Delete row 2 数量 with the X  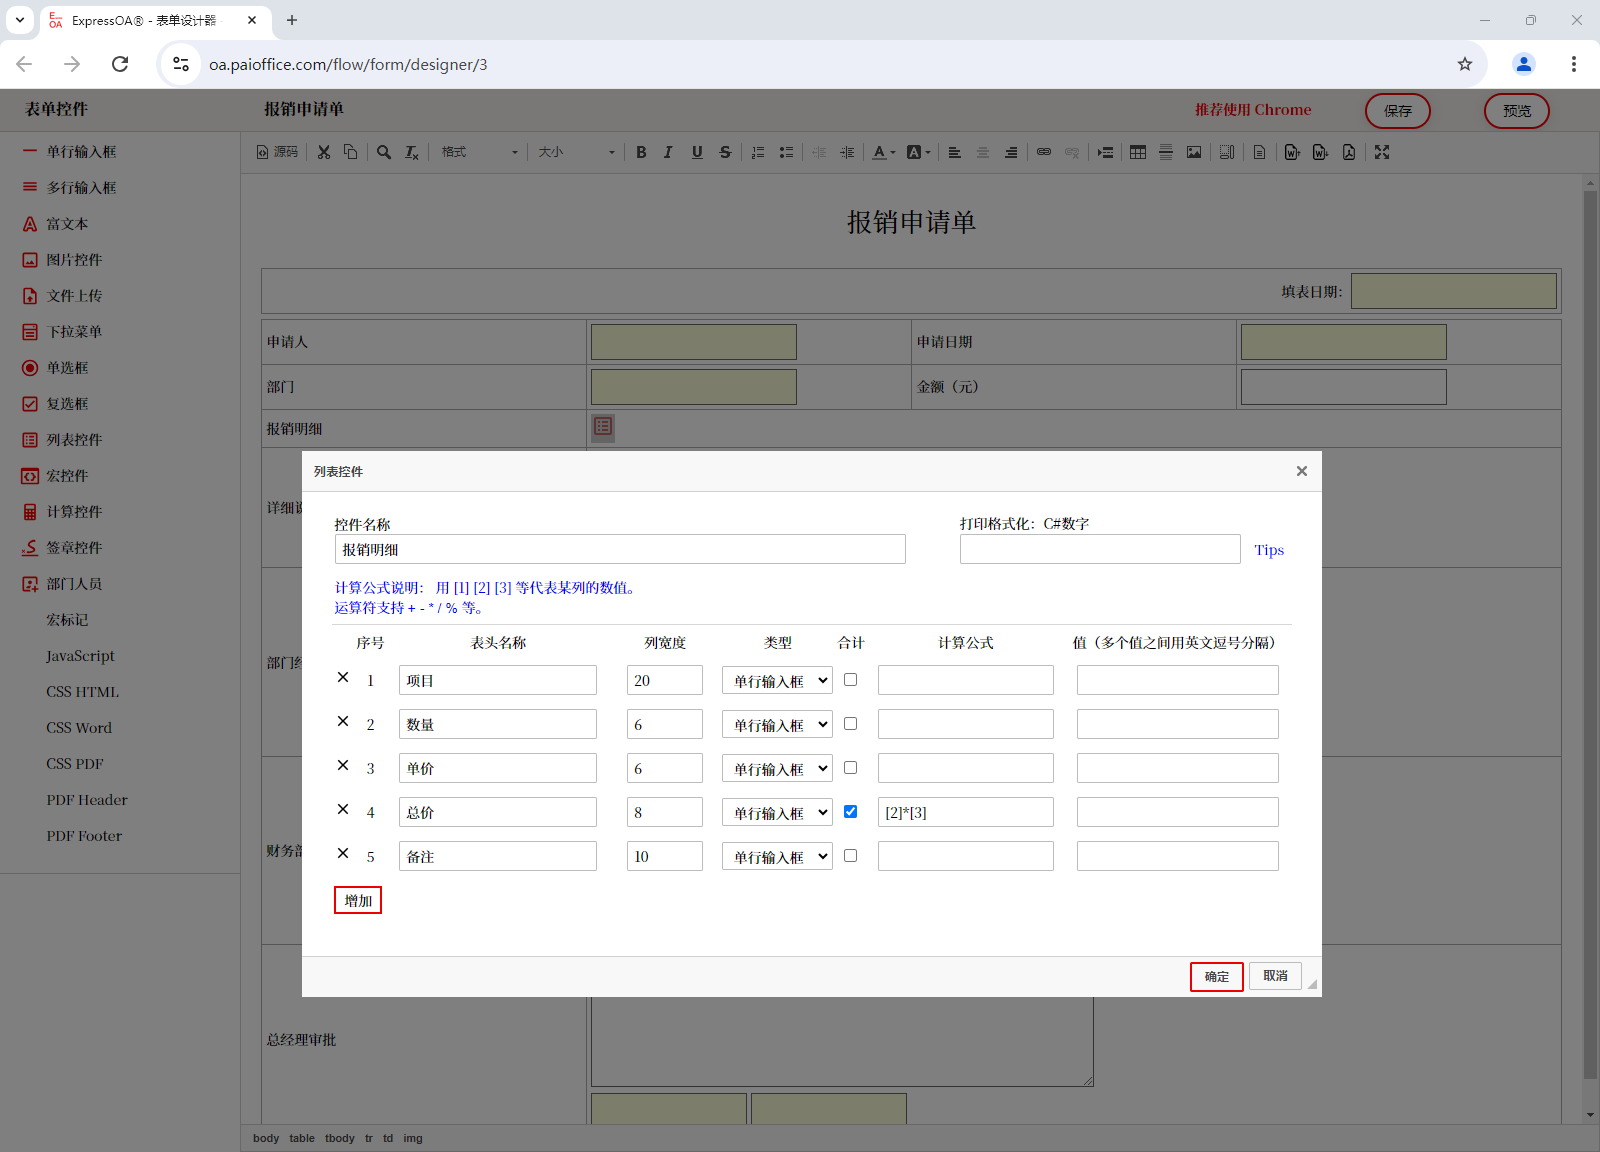pos(343,721)
